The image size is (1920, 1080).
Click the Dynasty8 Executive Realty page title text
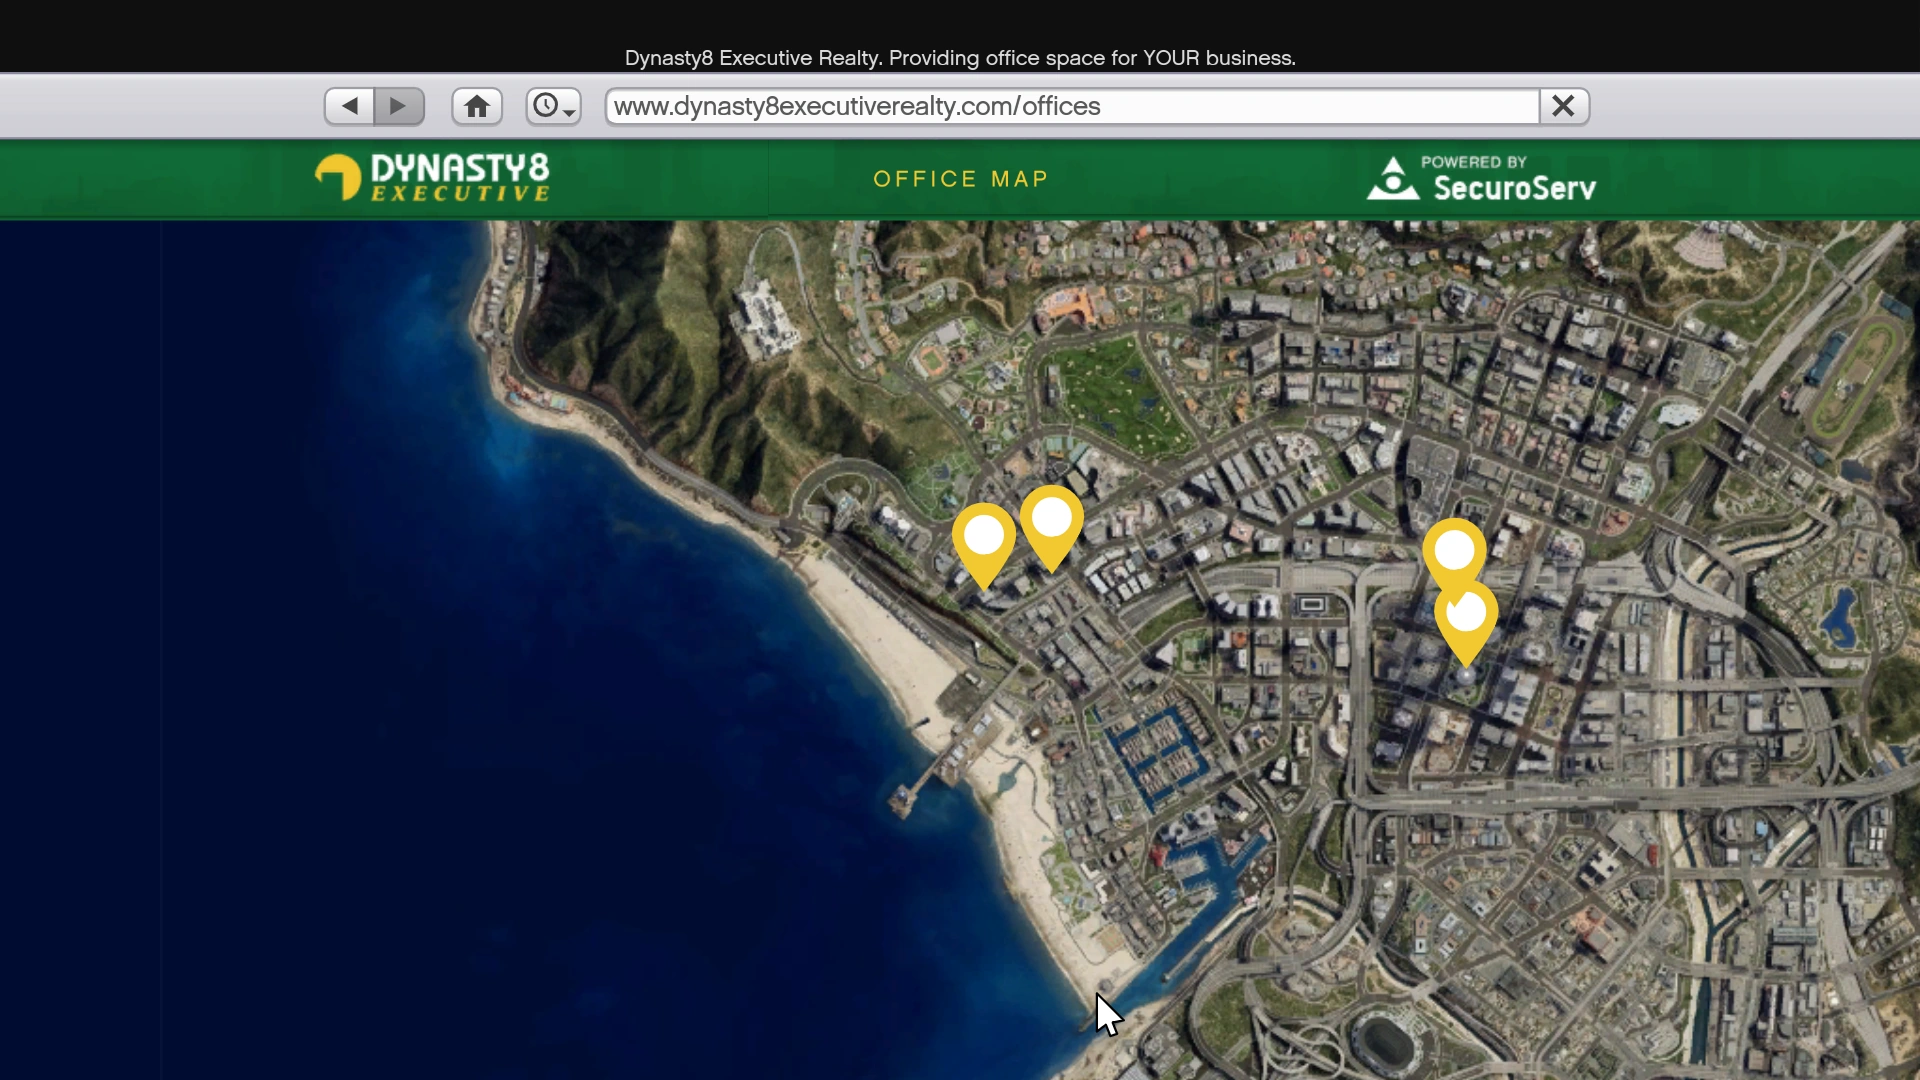click(x=960, y=58)
